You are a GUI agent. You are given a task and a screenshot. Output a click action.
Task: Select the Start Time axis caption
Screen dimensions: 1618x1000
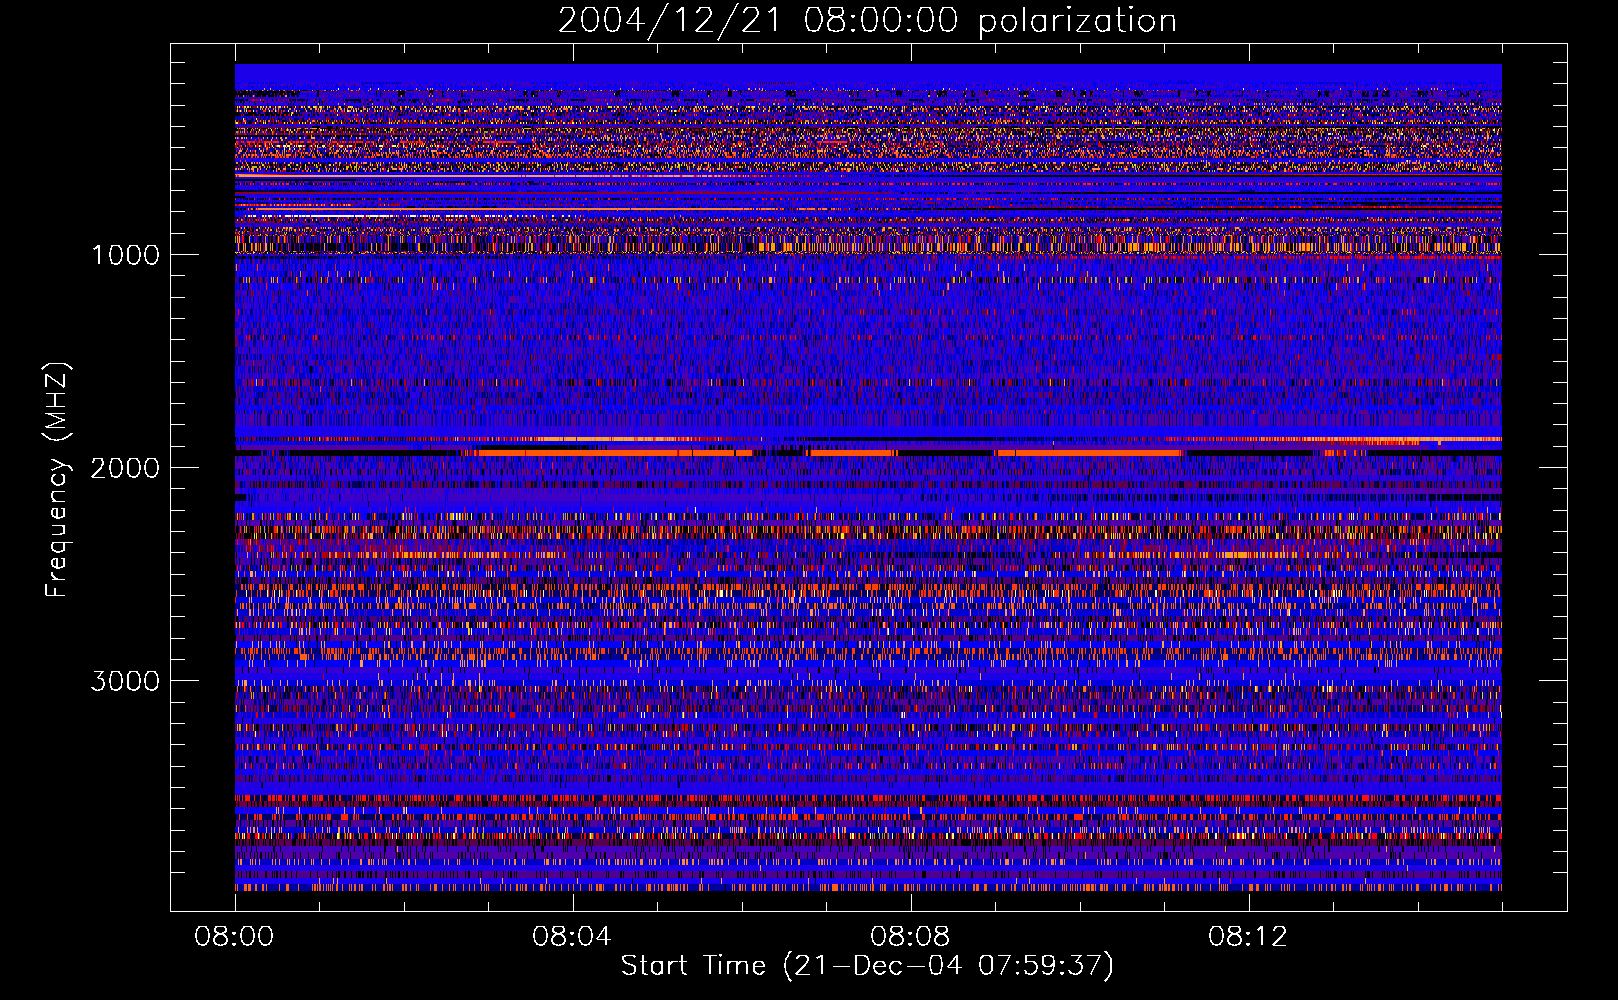coord(867,966)
